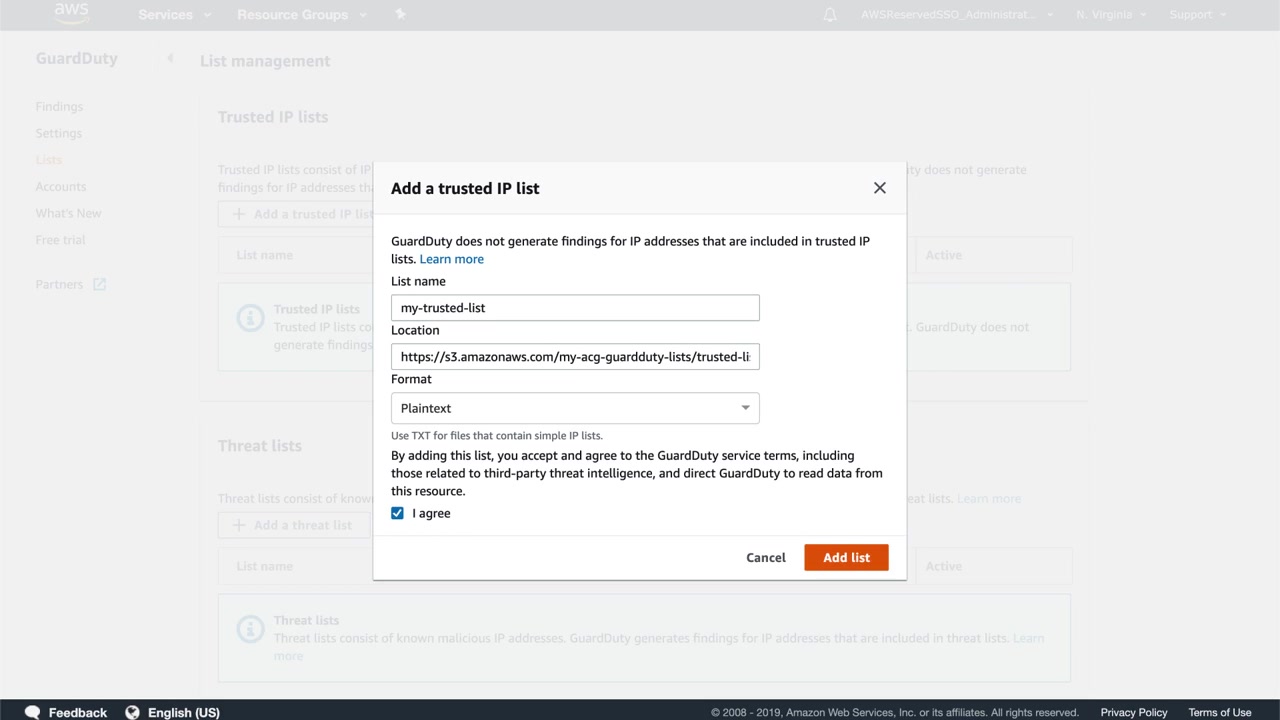The height and width of the screenshot is (720, 1280).
Task: Click the Partners external link icon
Action: (100, 285)
